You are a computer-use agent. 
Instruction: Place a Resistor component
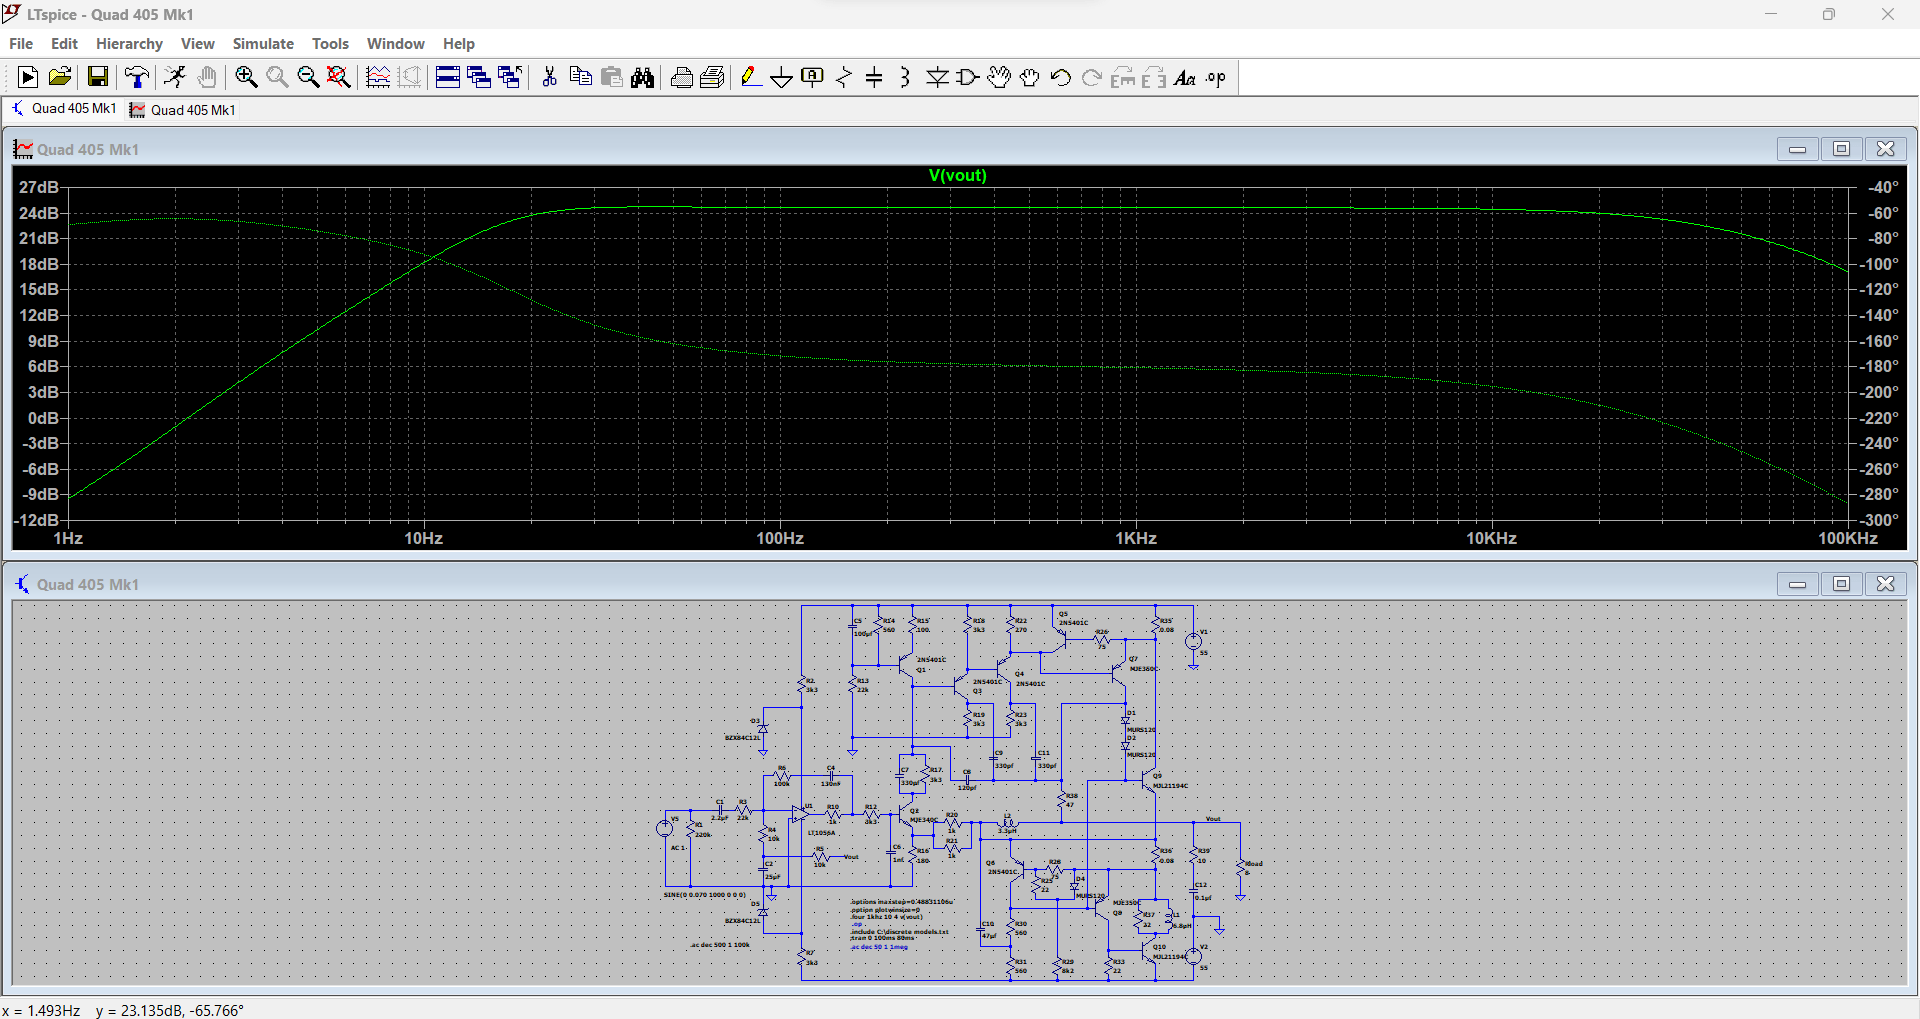[844, 77]
